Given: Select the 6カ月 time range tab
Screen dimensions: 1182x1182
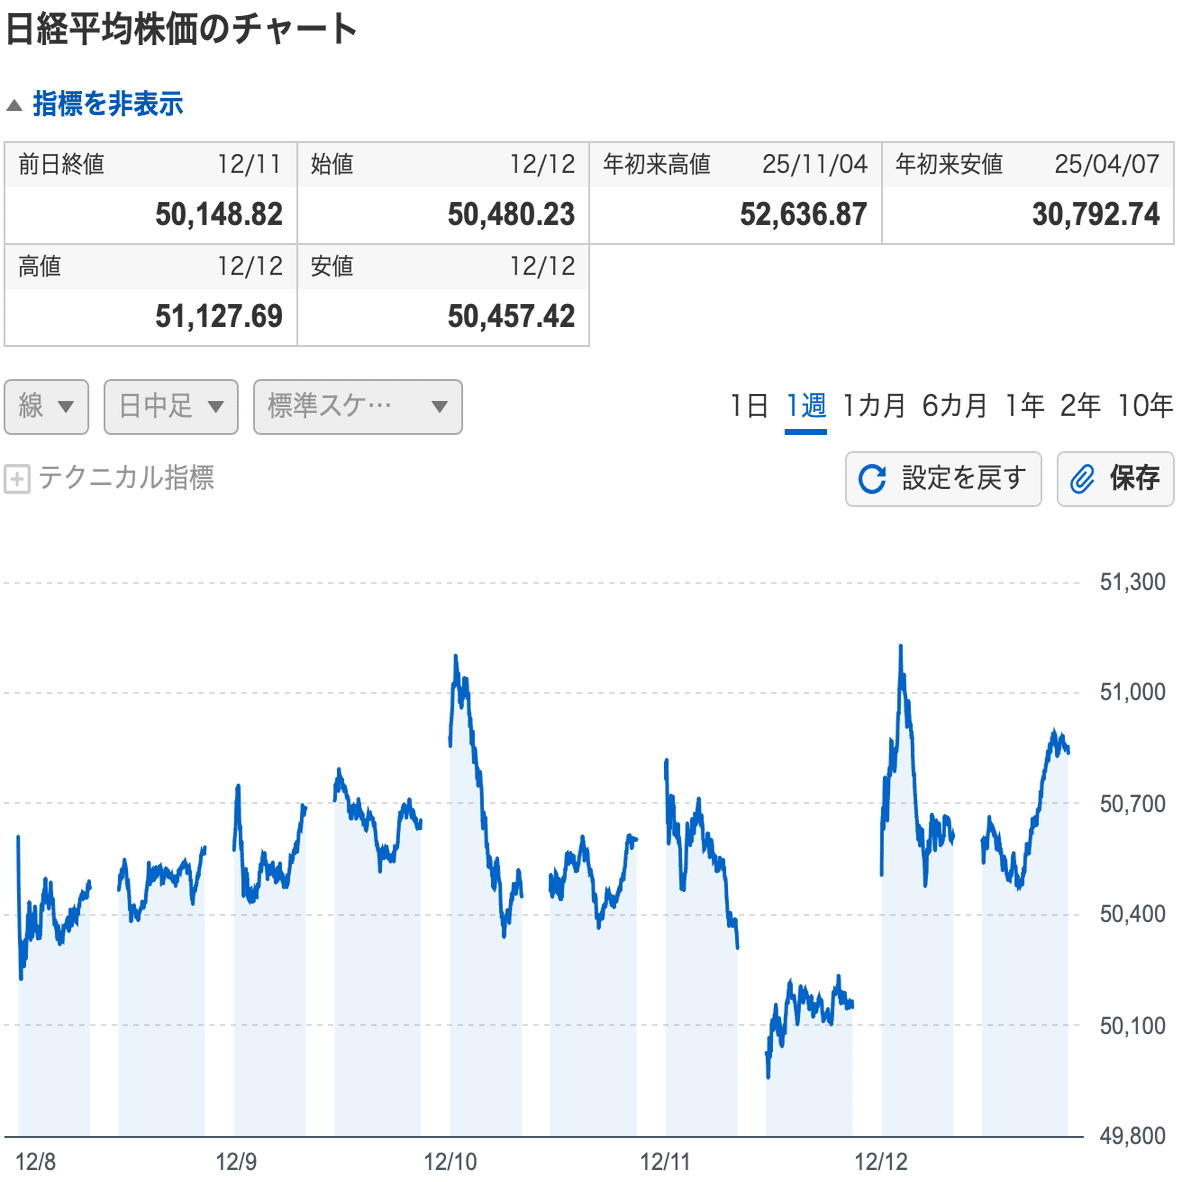Looking at the screenshot, I should point(954,406).
